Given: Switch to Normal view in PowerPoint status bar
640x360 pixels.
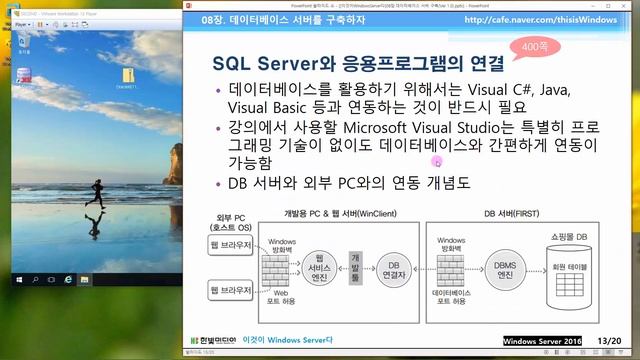Looking at the screenshot, I should (x=582, y=352).
